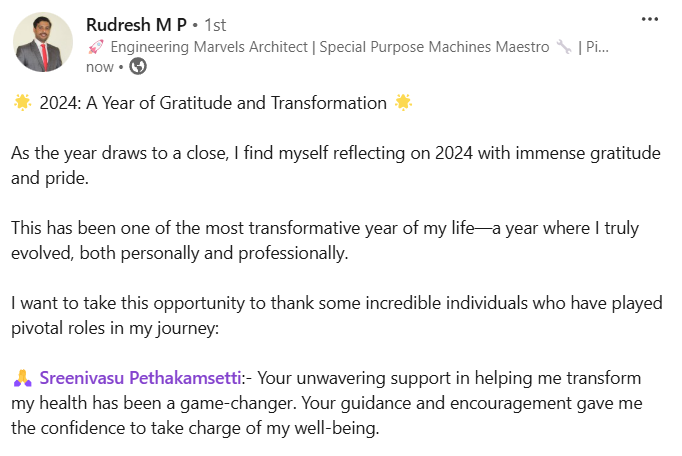
Task: Open the Sreenivasu Pethakamsetti mention link
Action: [141, 379]
